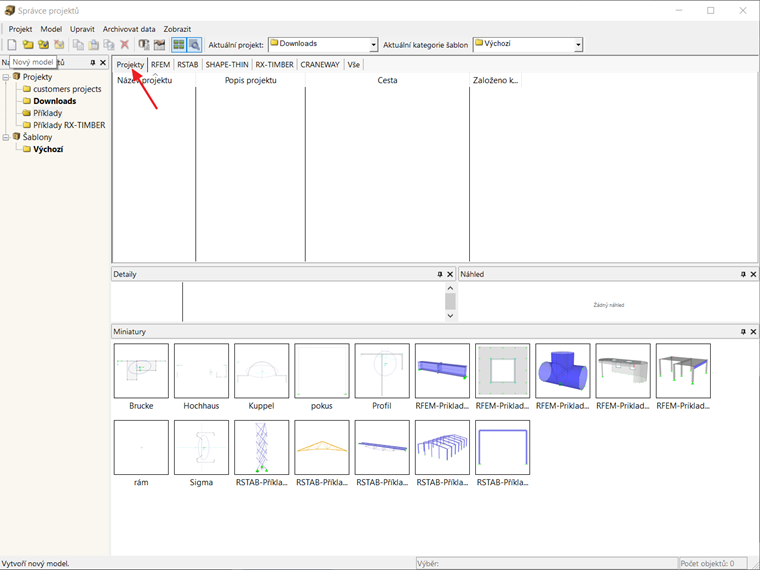Select the Sigma thumbnail

(x=201, y=447)
